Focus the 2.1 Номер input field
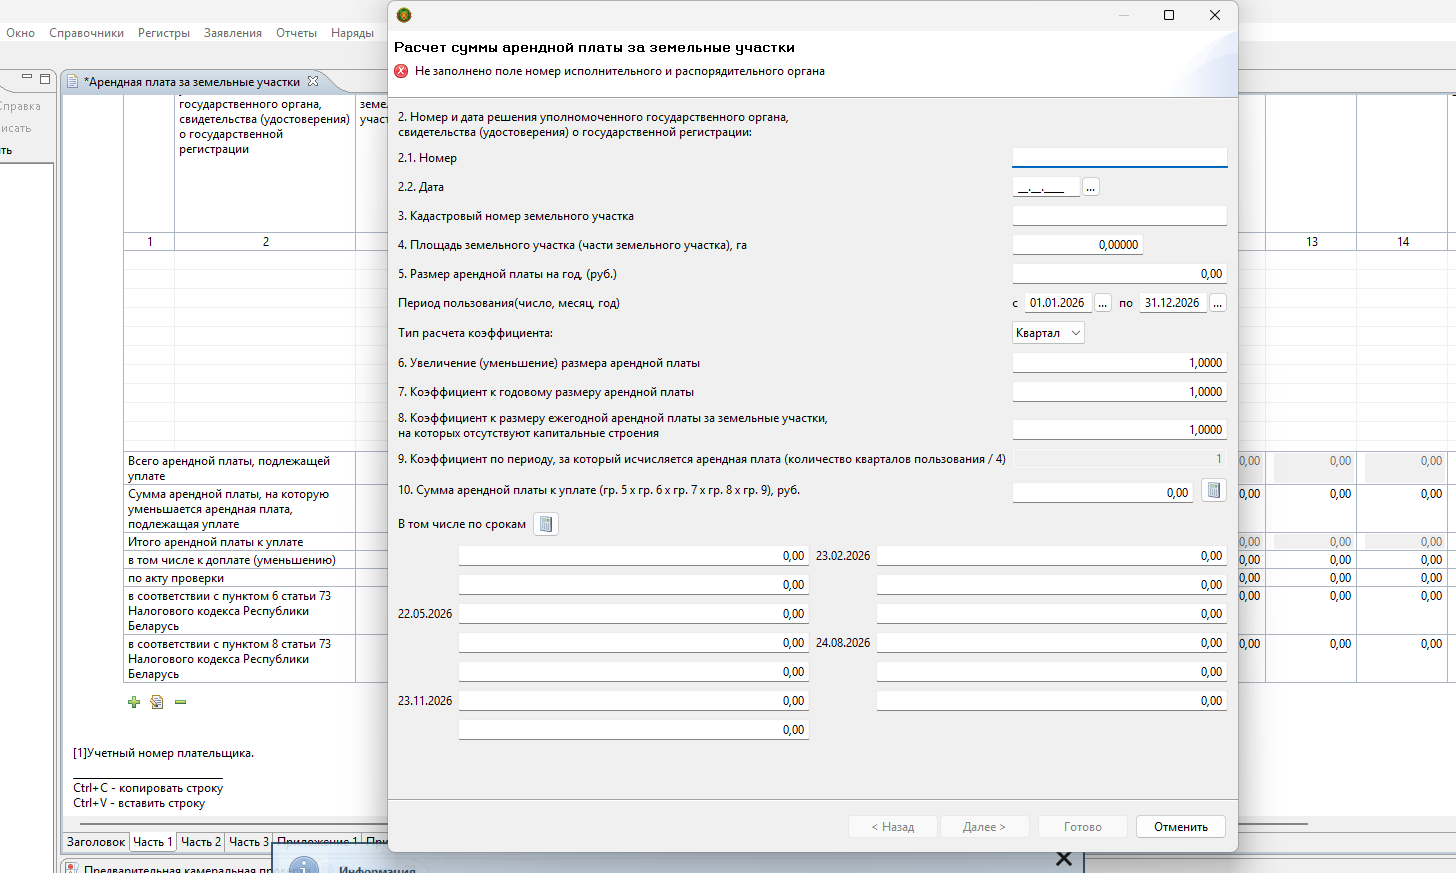 pos(1120,158)
